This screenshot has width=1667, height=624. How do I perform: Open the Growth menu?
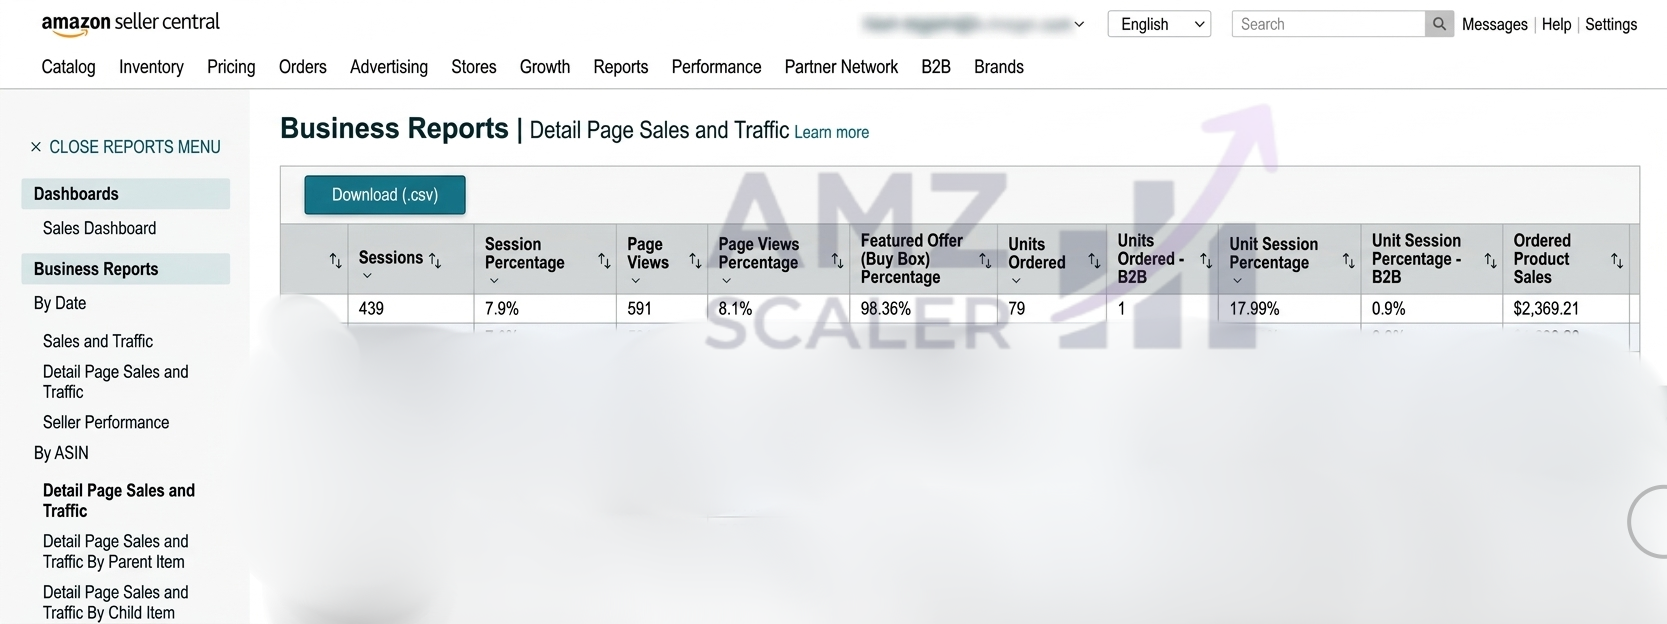pyautogui.click(x=545, y=67)
